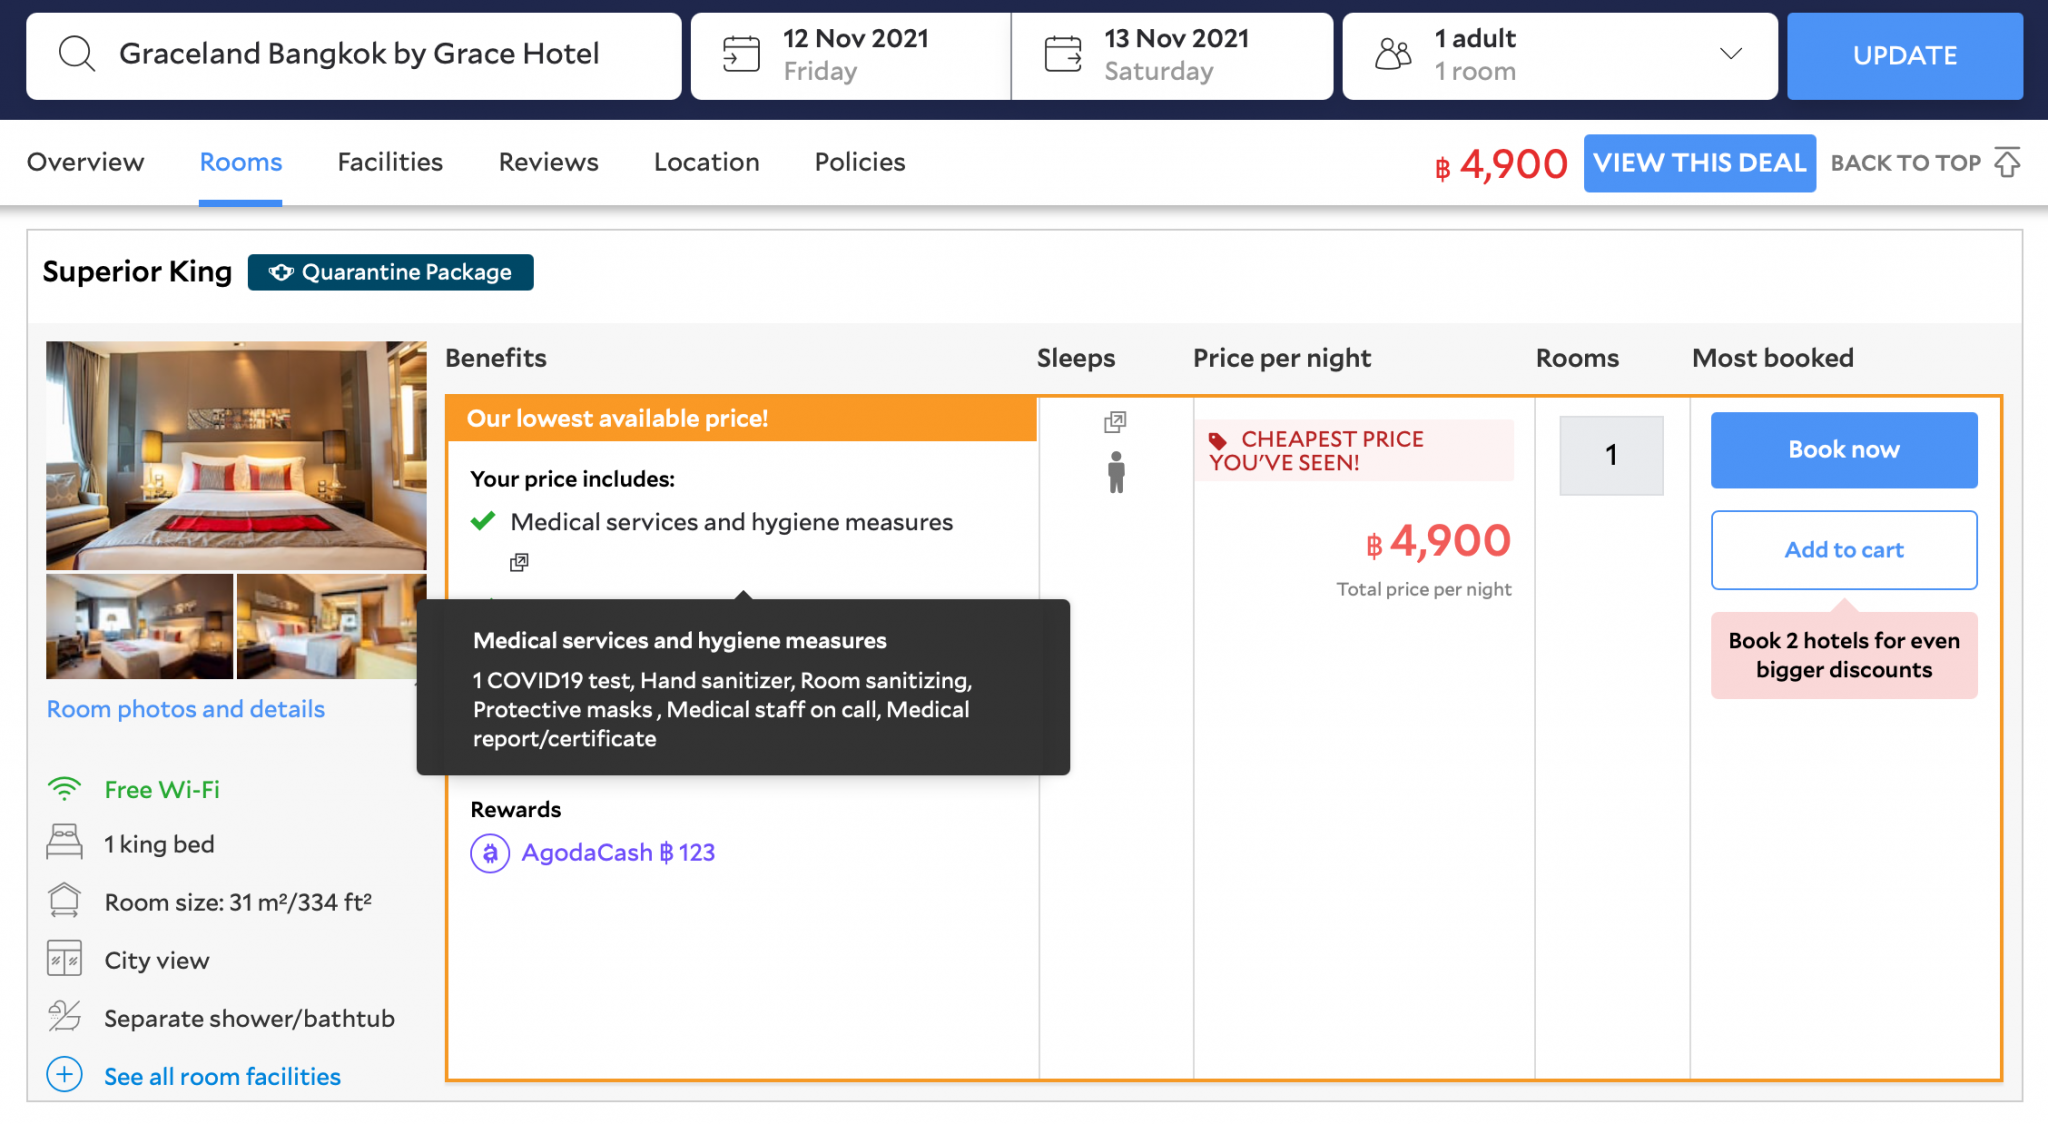Click See all room facilities link
2048x1124 pixels.
tap(222, 1076)
